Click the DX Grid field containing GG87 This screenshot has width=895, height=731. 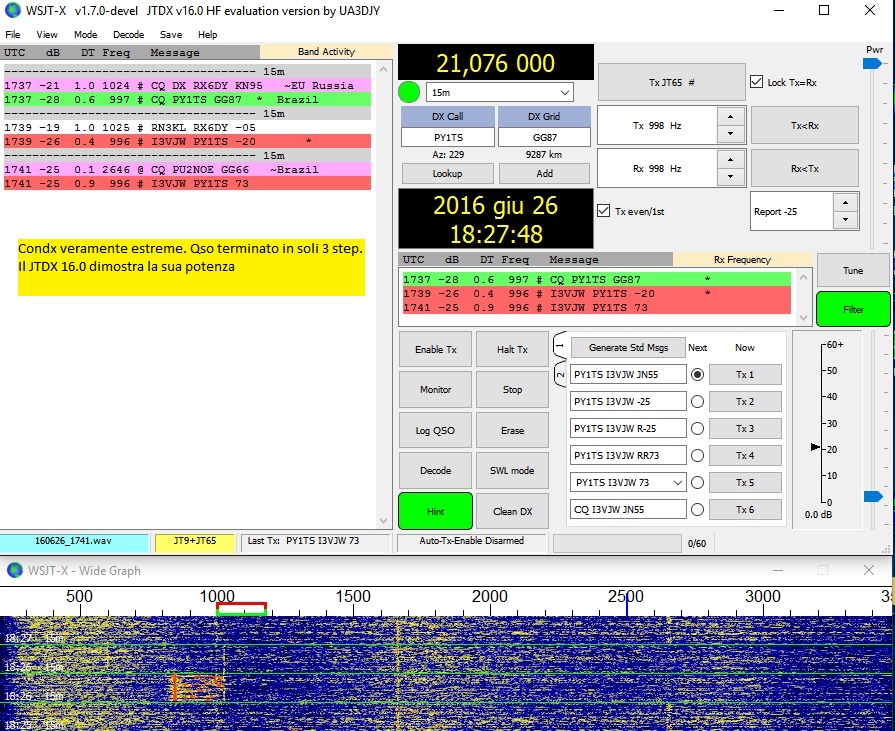(544, 138)
